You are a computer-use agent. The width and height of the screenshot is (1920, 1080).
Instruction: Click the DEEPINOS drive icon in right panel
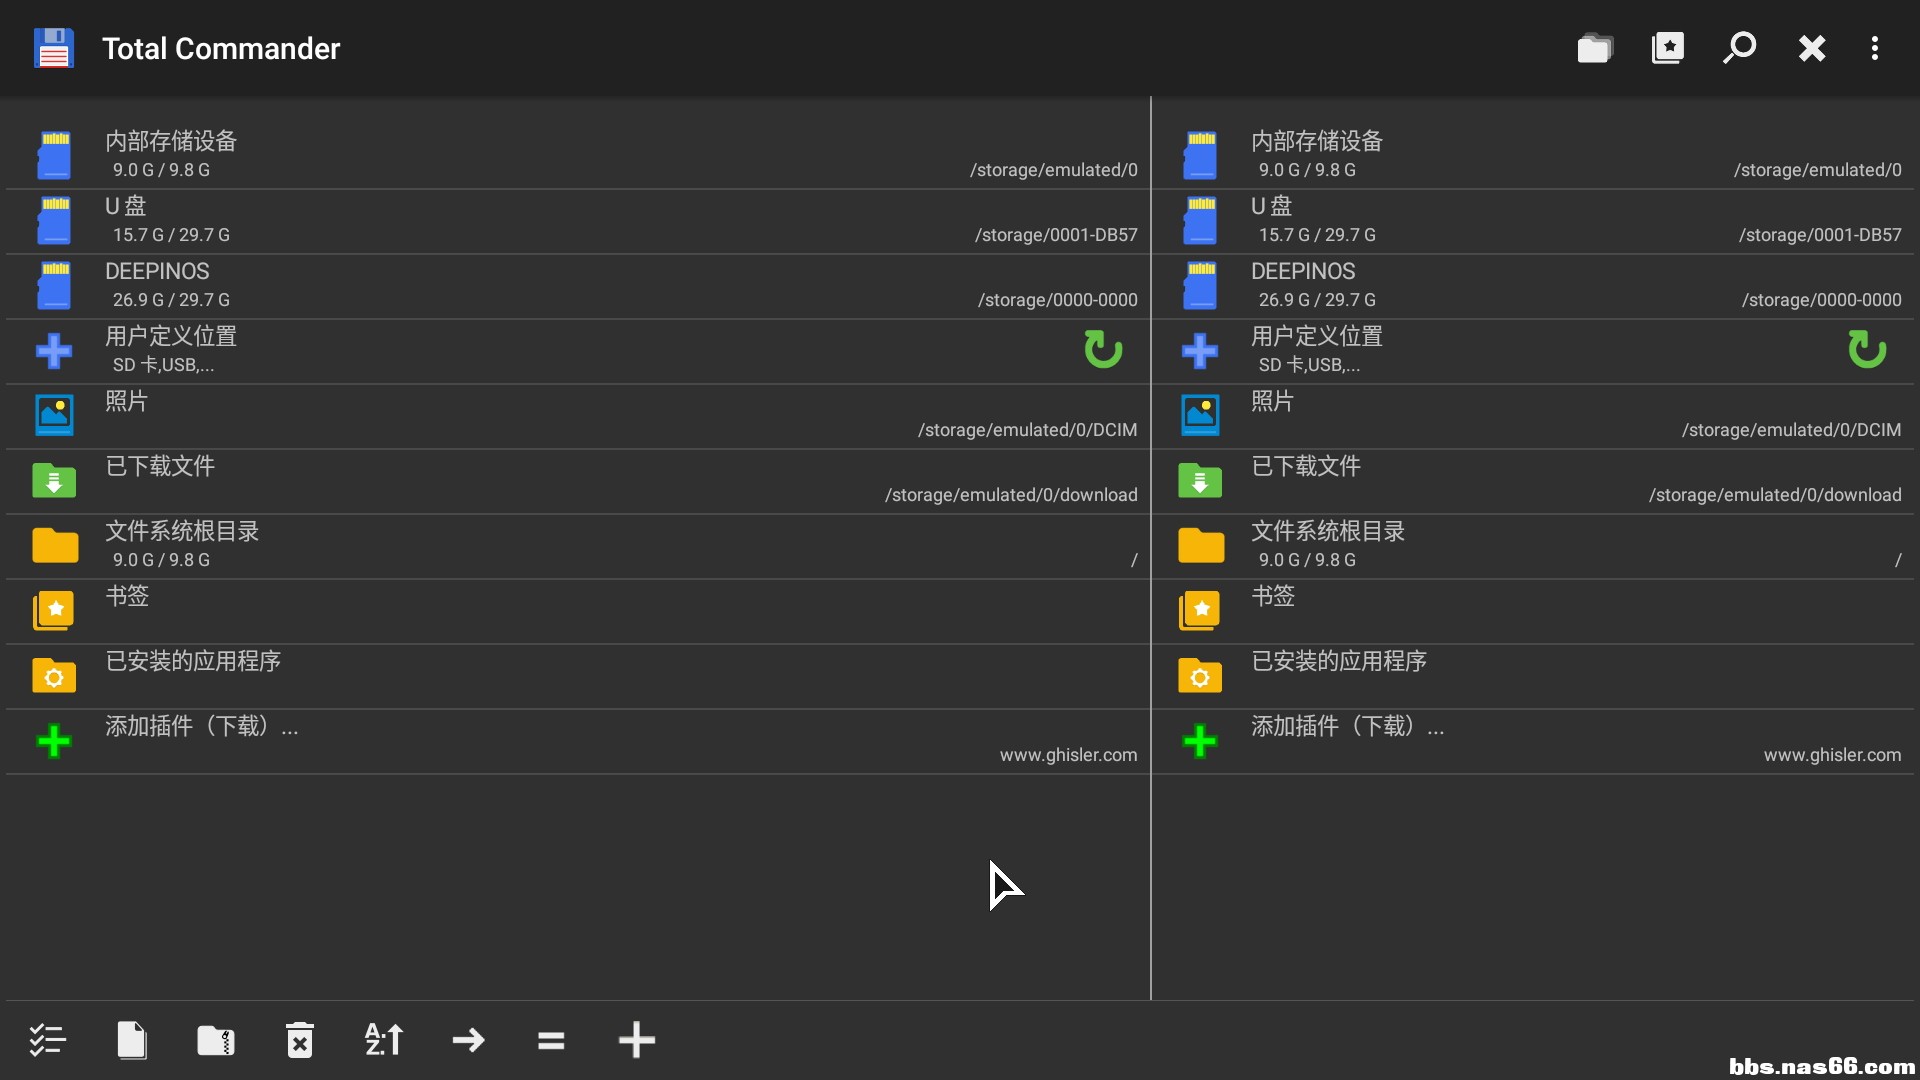[x=1201, y=285]
